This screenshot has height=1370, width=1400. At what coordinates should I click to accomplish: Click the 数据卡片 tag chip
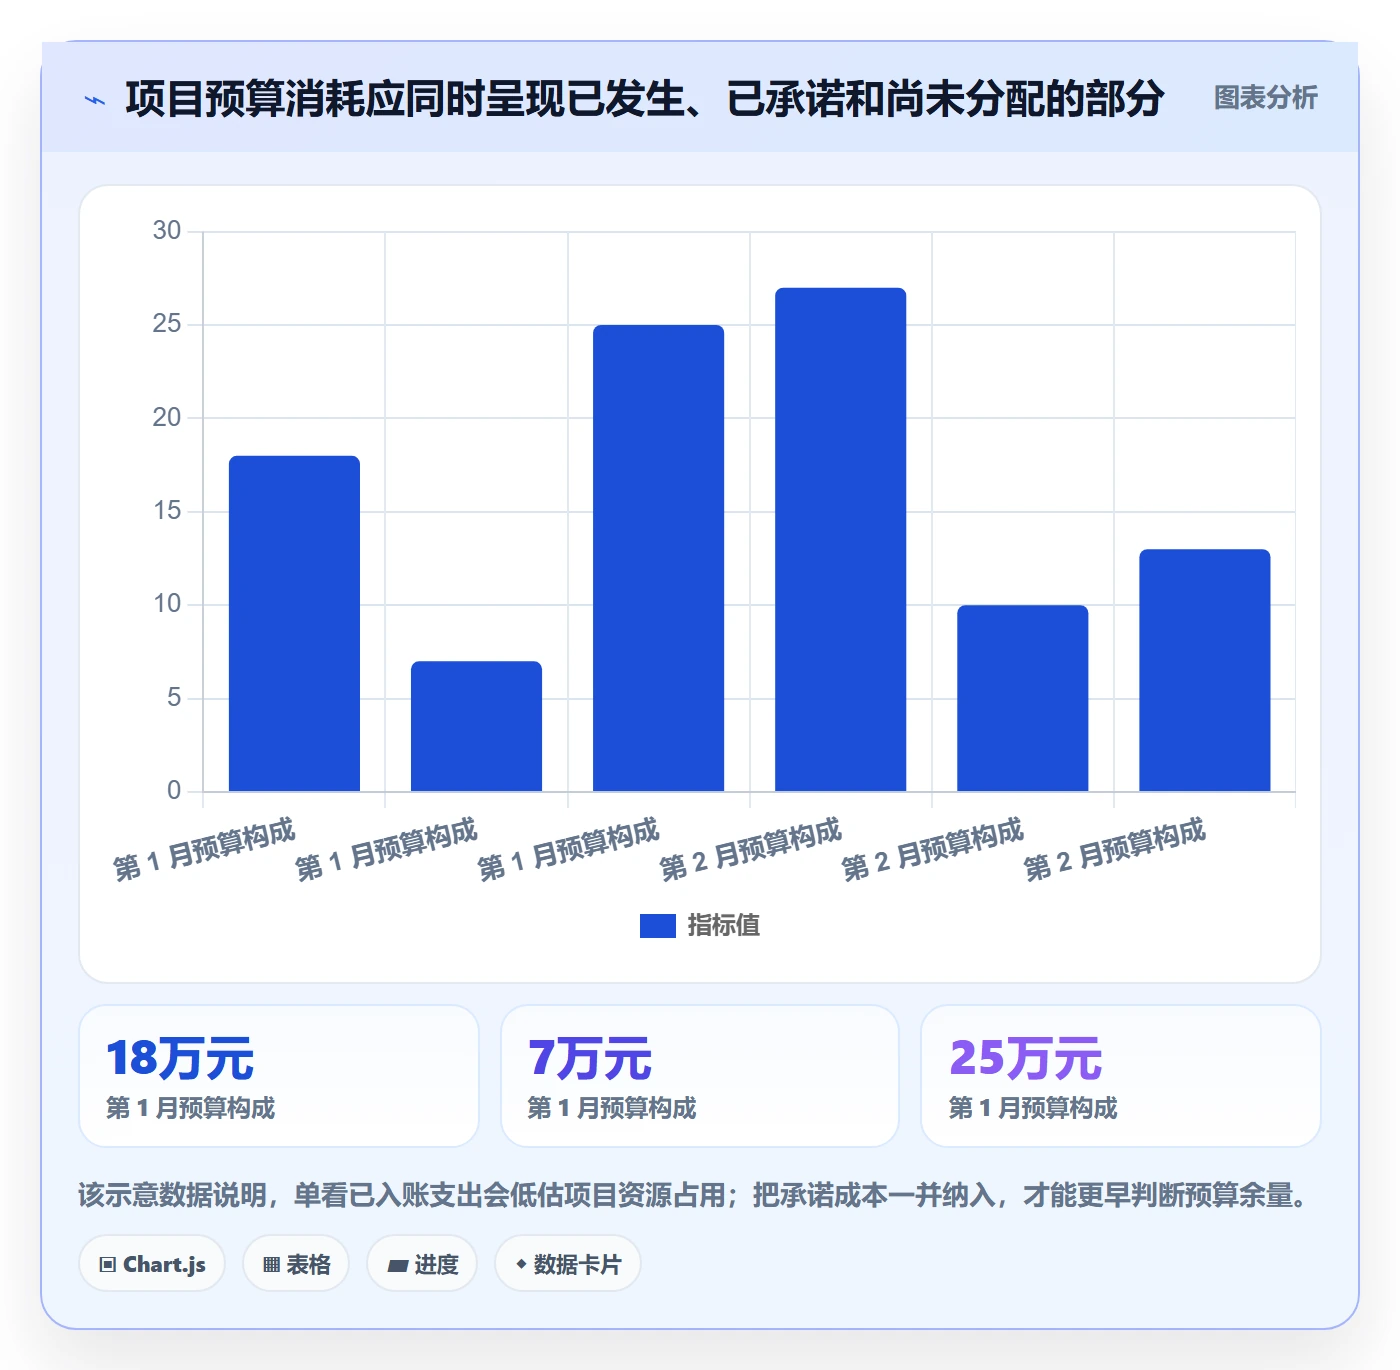pyautogui.click(x=568, y=1264)
